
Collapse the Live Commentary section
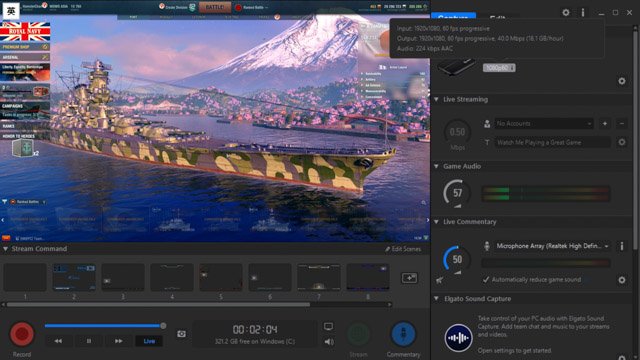(x=436, y=222)
